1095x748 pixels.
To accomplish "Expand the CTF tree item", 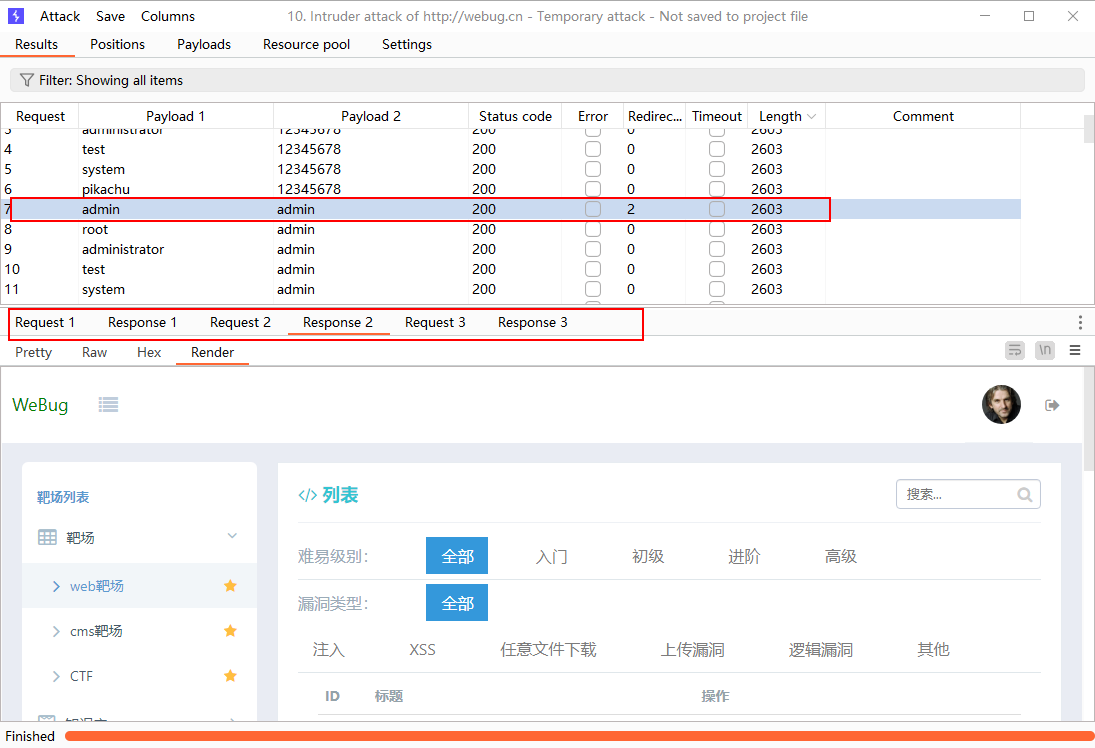I will tap(56, 677).
